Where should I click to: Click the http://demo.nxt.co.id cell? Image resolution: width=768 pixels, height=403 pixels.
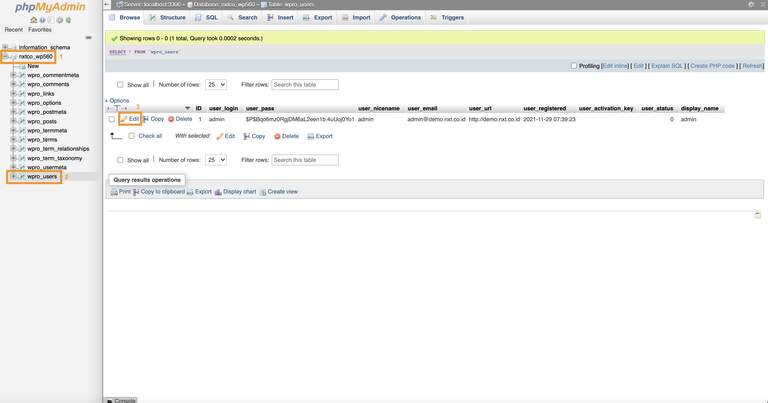(494, 119)
